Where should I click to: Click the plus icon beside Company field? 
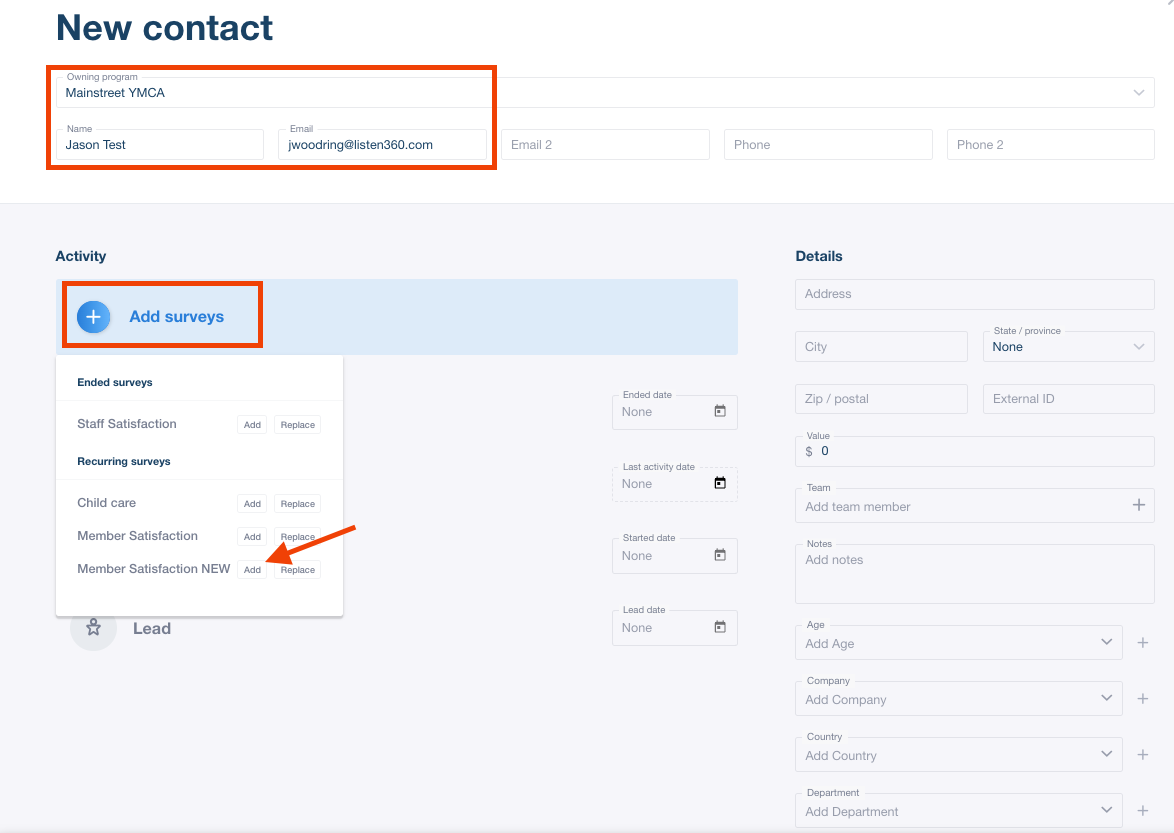coord(1143,698)
